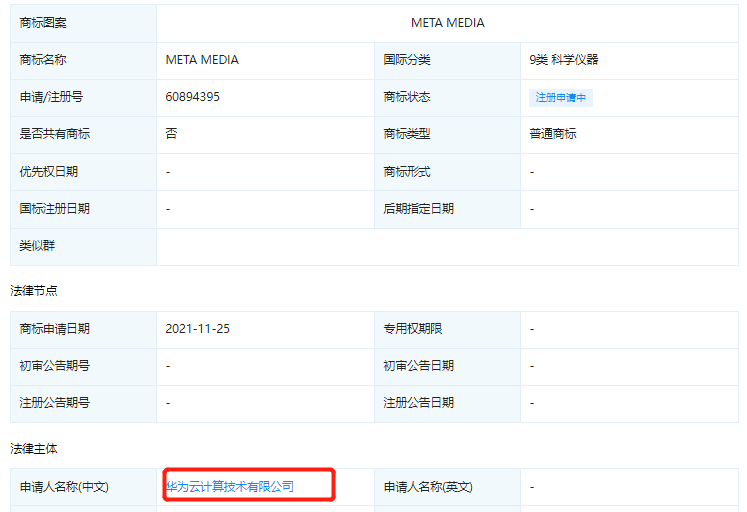Click the 商标状态 label cell
747x512 pixels.
(447, 98)
